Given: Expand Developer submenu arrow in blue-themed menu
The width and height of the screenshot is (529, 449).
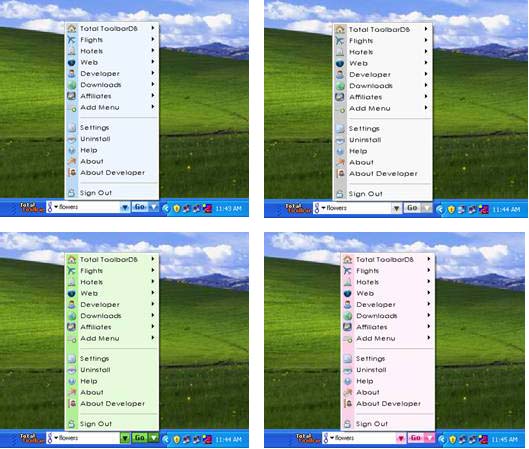Looking at the screenshot, I should (x=153, y=73).
